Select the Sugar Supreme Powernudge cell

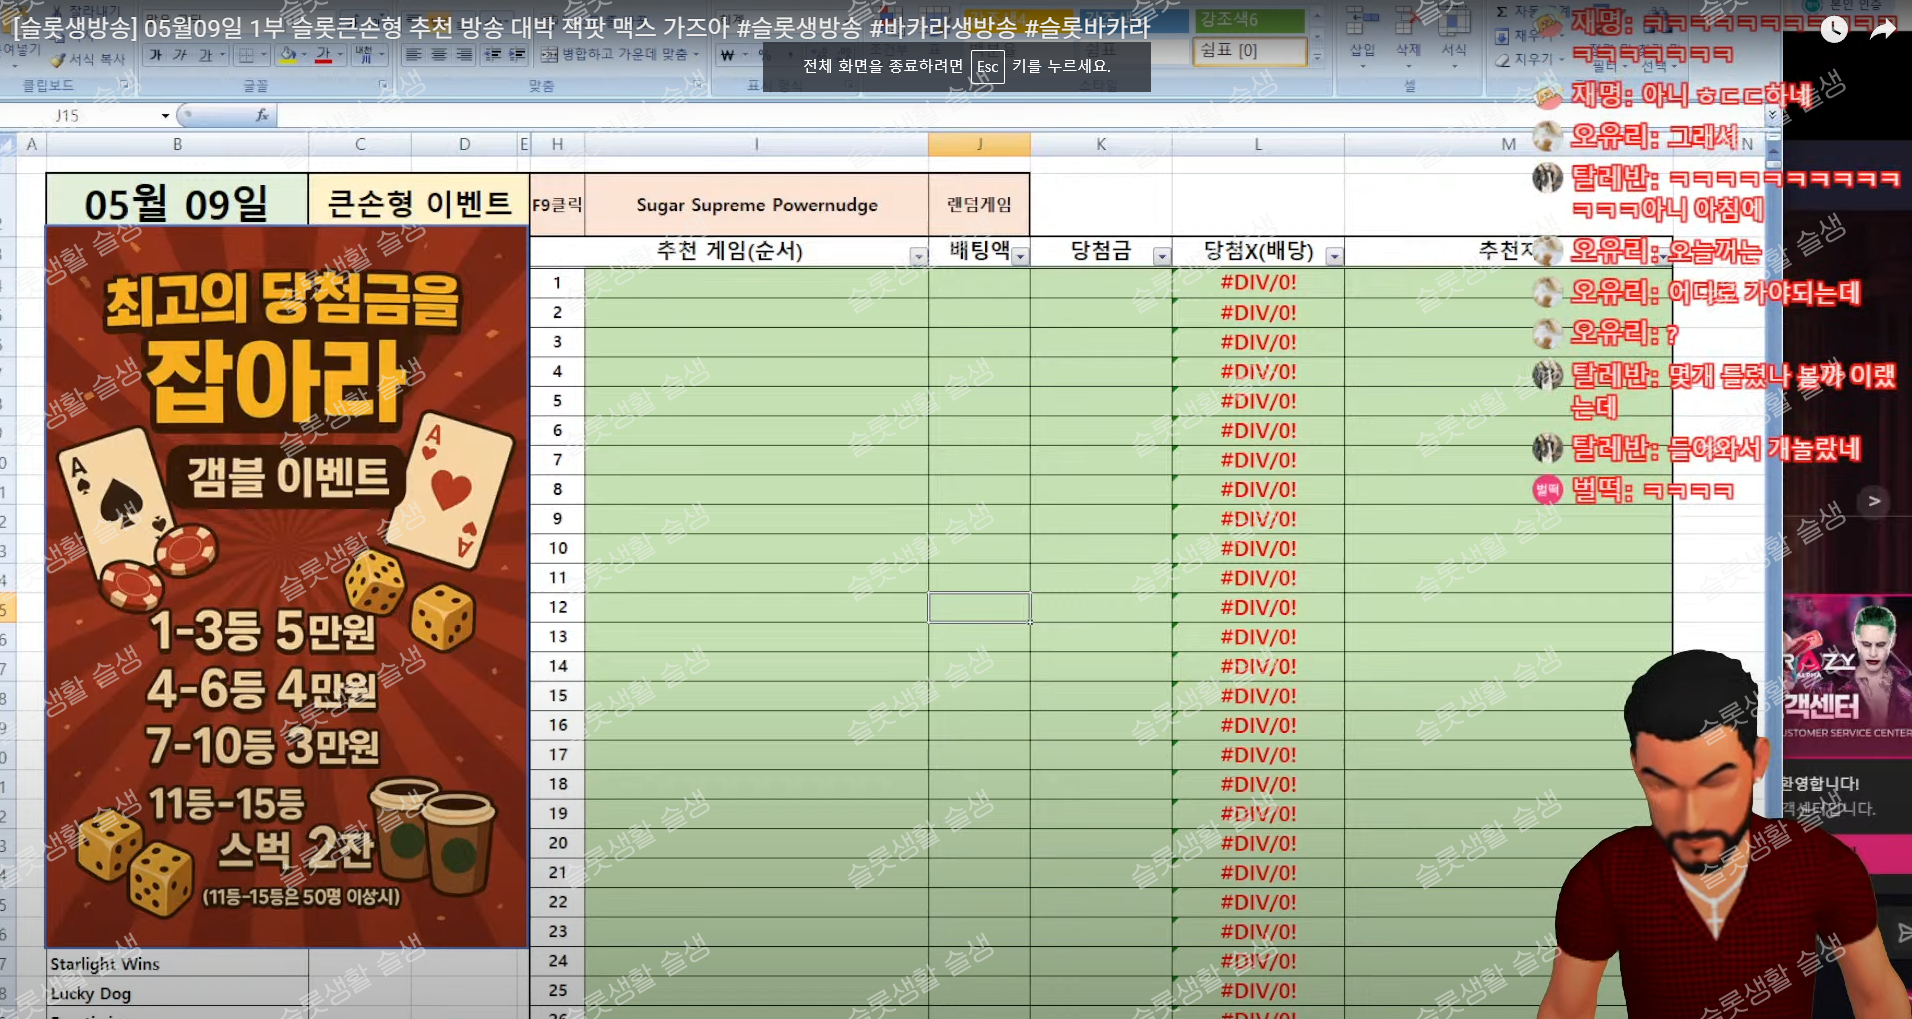(757, 205)
